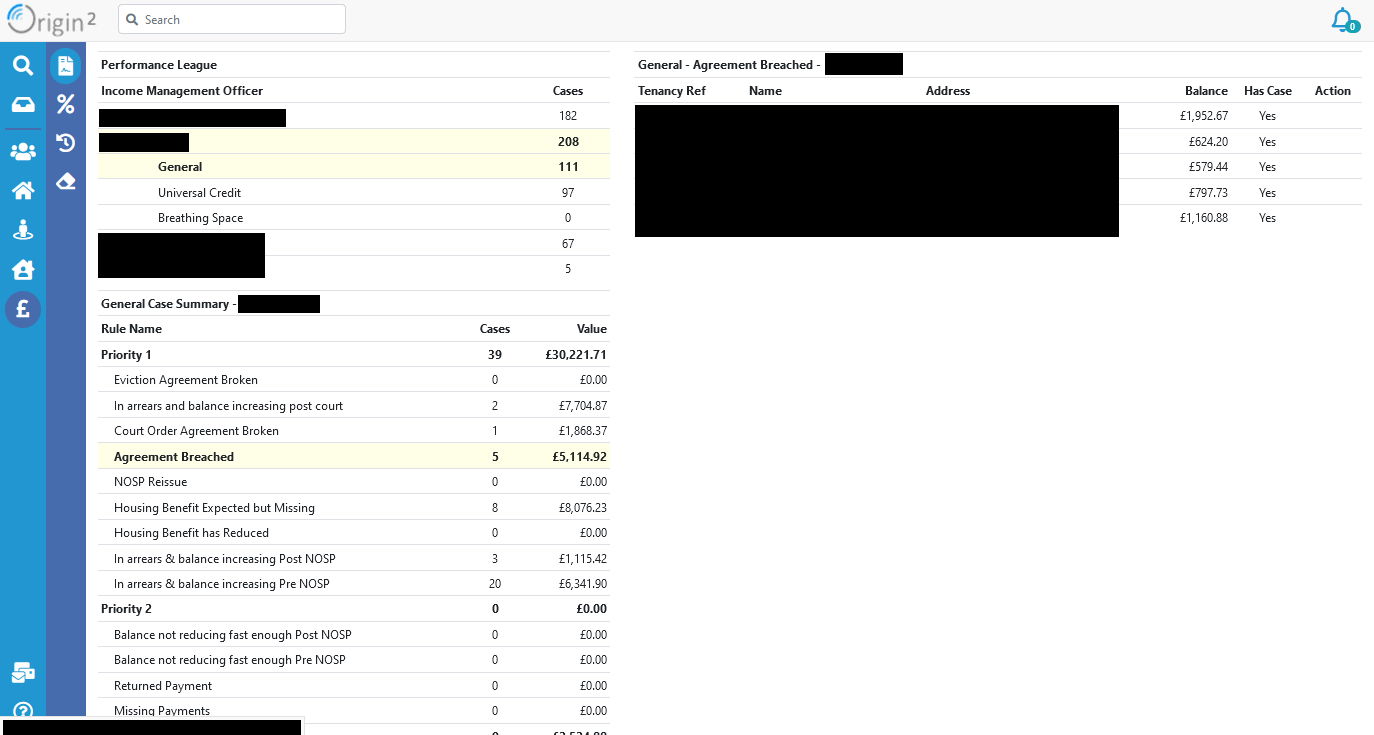Click the Cases header in Performance League
The height and width of the screenshot is (735, 1374).
[568, 91]
